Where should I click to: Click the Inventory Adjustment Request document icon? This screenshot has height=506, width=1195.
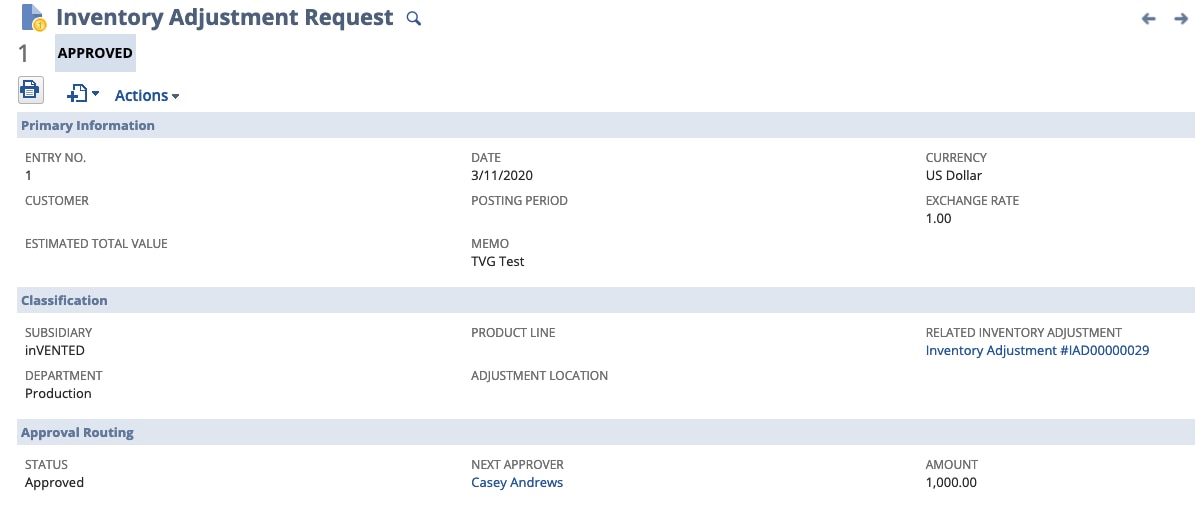[x=33, y=18]
